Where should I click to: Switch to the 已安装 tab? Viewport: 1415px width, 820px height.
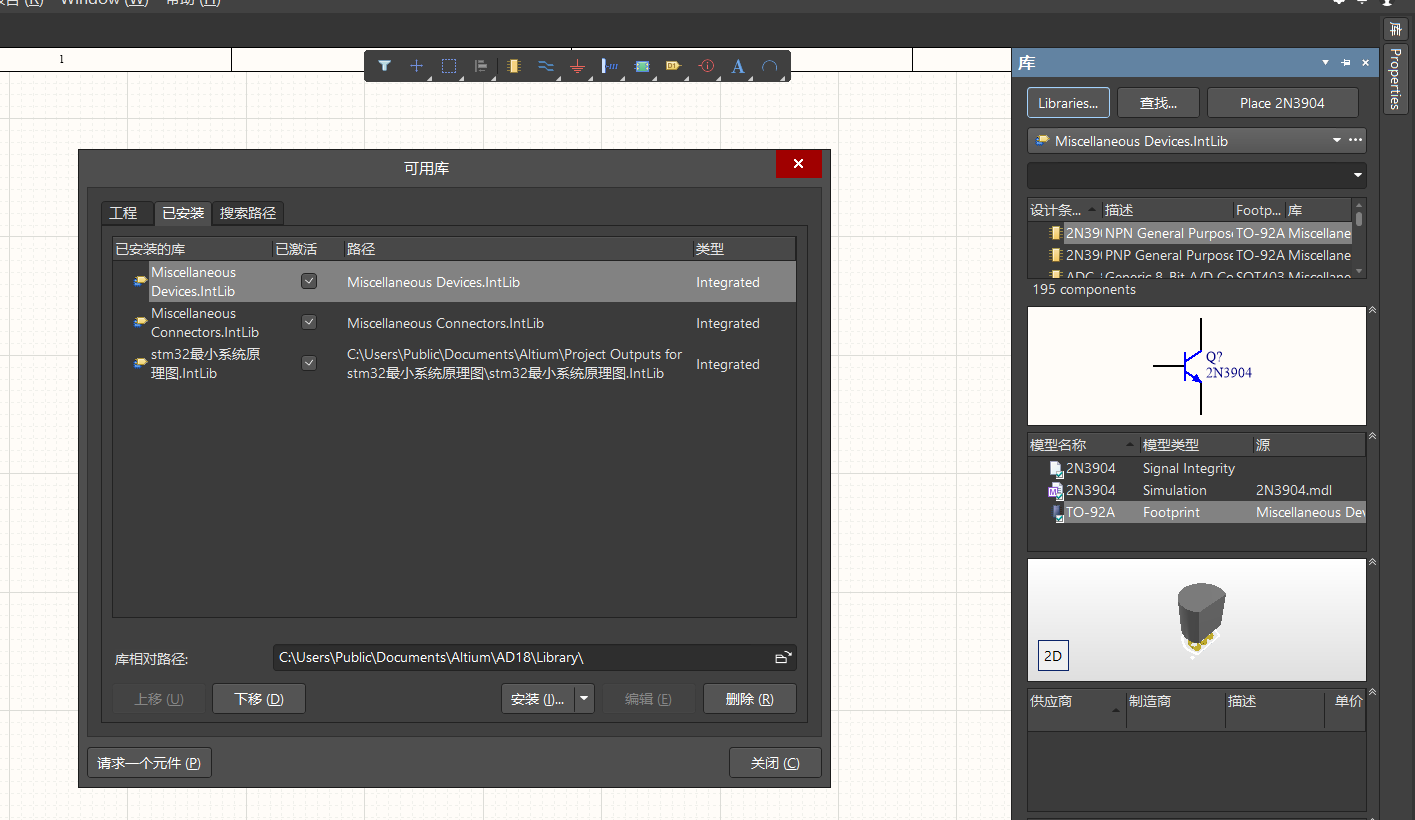pyautogui.click(x=183, y=213)
